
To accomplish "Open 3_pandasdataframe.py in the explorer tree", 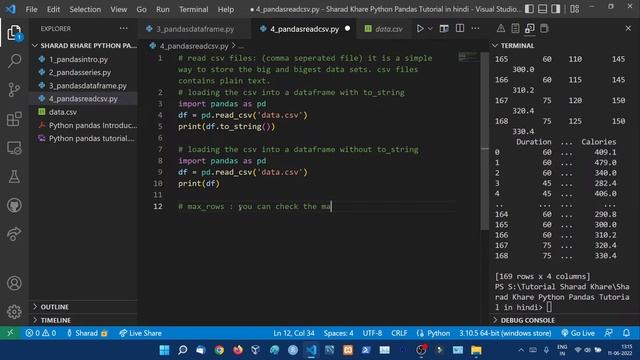I will [87, 86].
